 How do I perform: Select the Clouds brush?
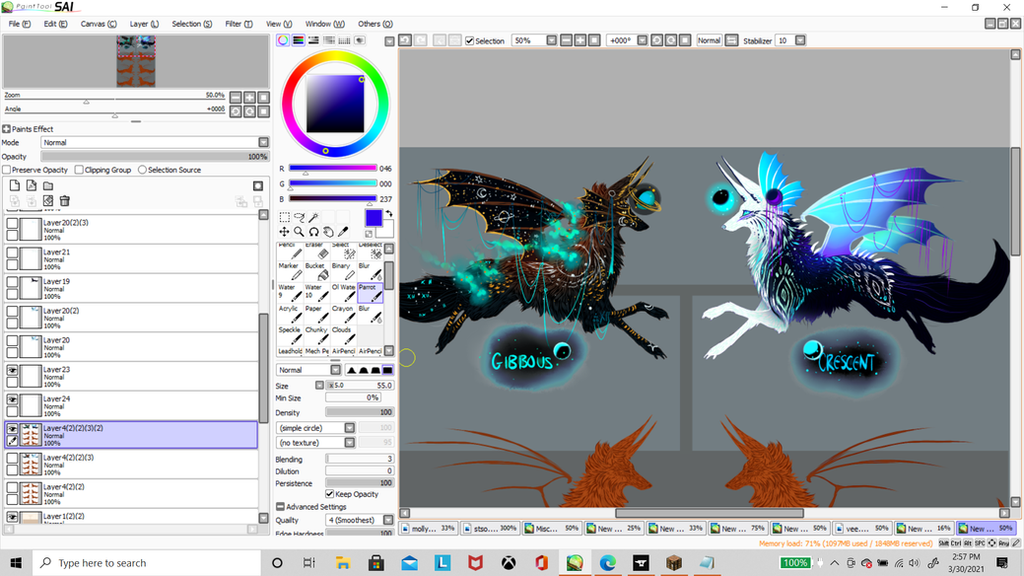(x=343, y=335)
